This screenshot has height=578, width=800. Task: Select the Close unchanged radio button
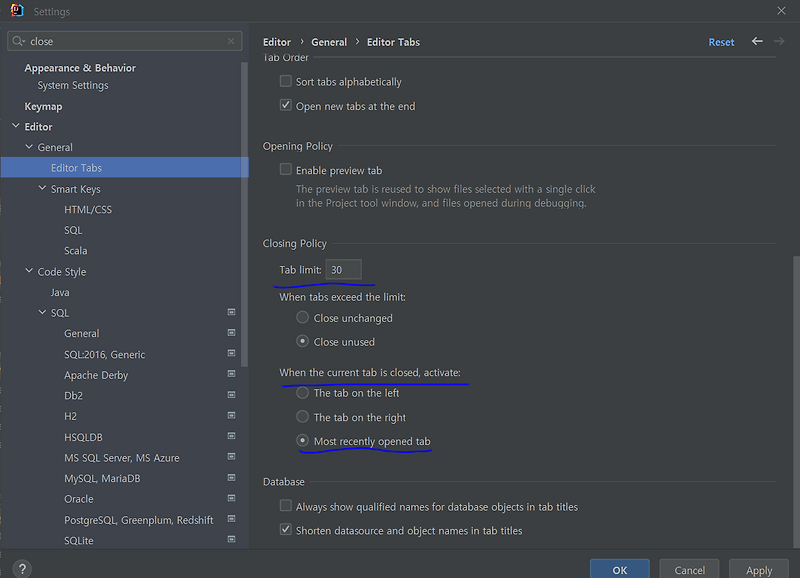coord(302,317)
